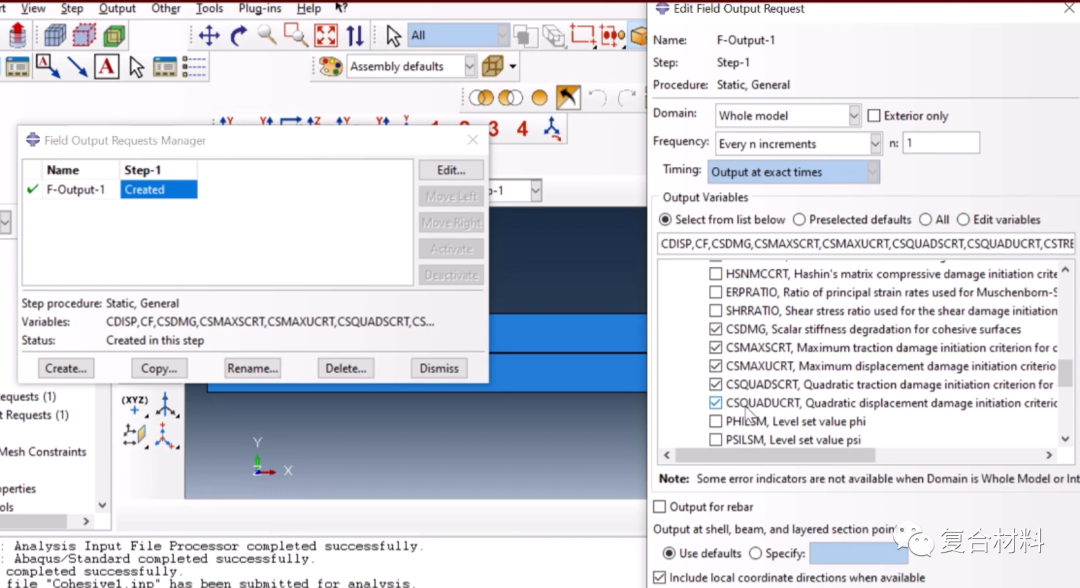Image resolution: width=1080 pixels, height=588 pixels.
Task: Open the Domain Whole model dropdown
Action: pos(787,116)
